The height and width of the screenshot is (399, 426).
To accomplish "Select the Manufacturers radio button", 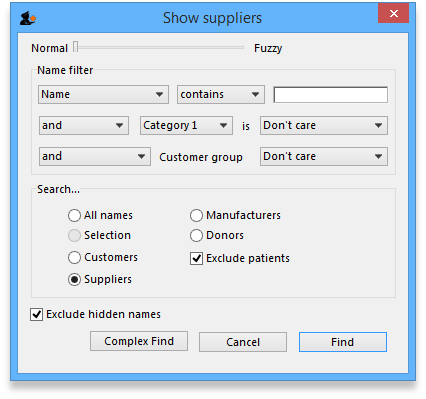I will click(x=196, y=215).
